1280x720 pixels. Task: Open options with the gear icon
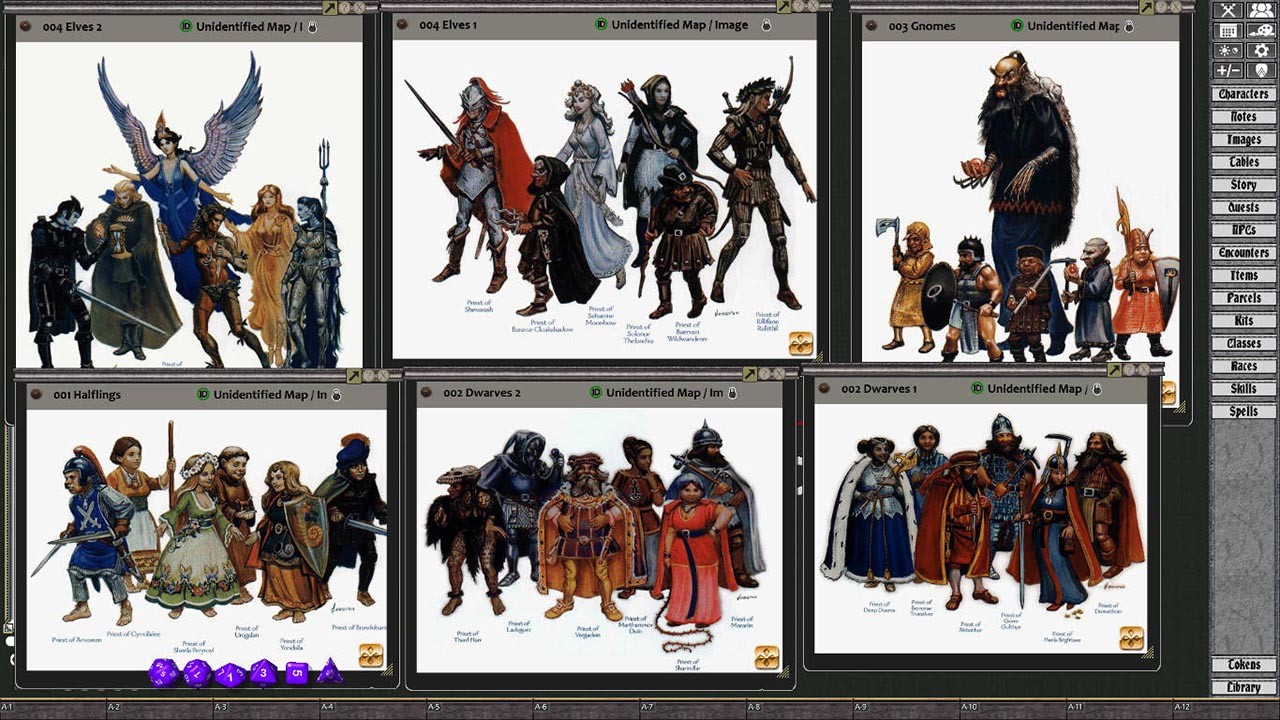1261,49
